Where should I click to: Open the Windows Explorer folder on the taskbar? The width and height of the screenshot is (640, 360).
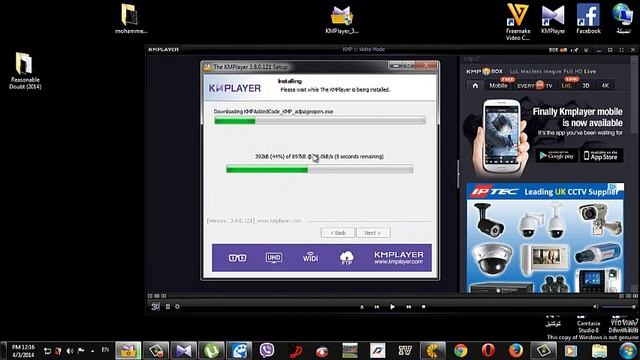[600, 351]
